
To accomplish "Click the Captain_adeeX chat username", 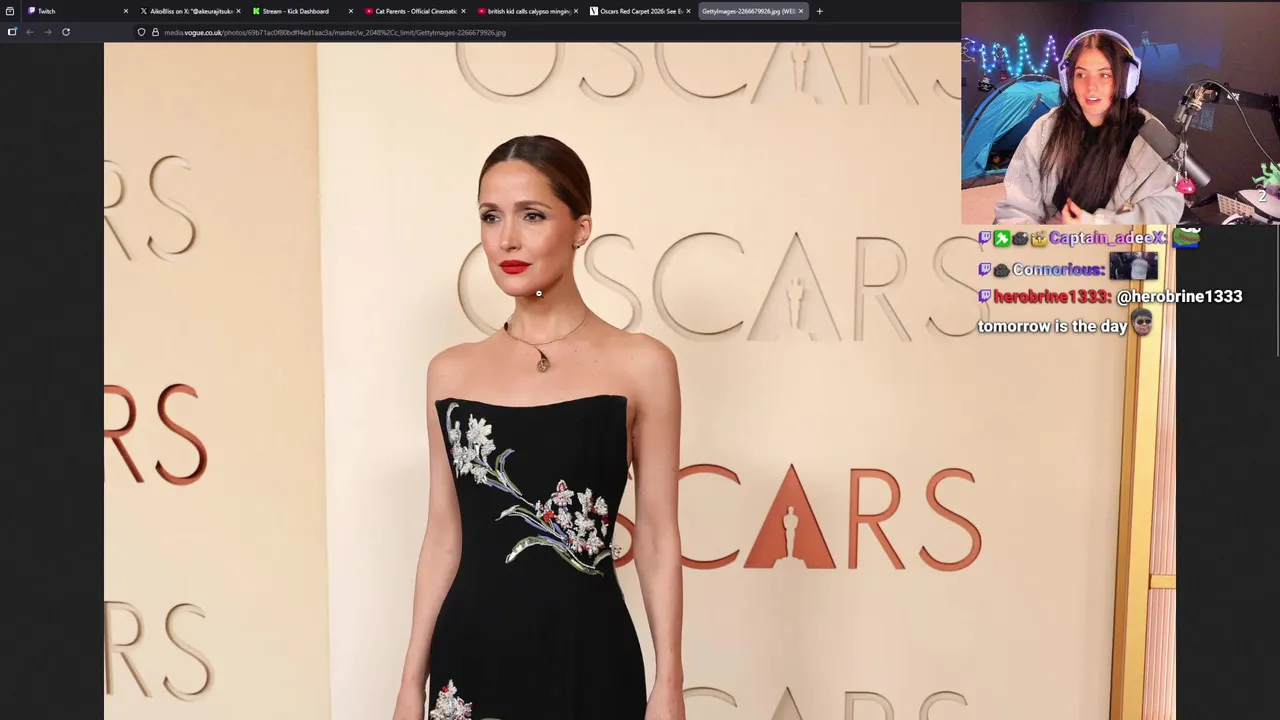I will 1107,239.
